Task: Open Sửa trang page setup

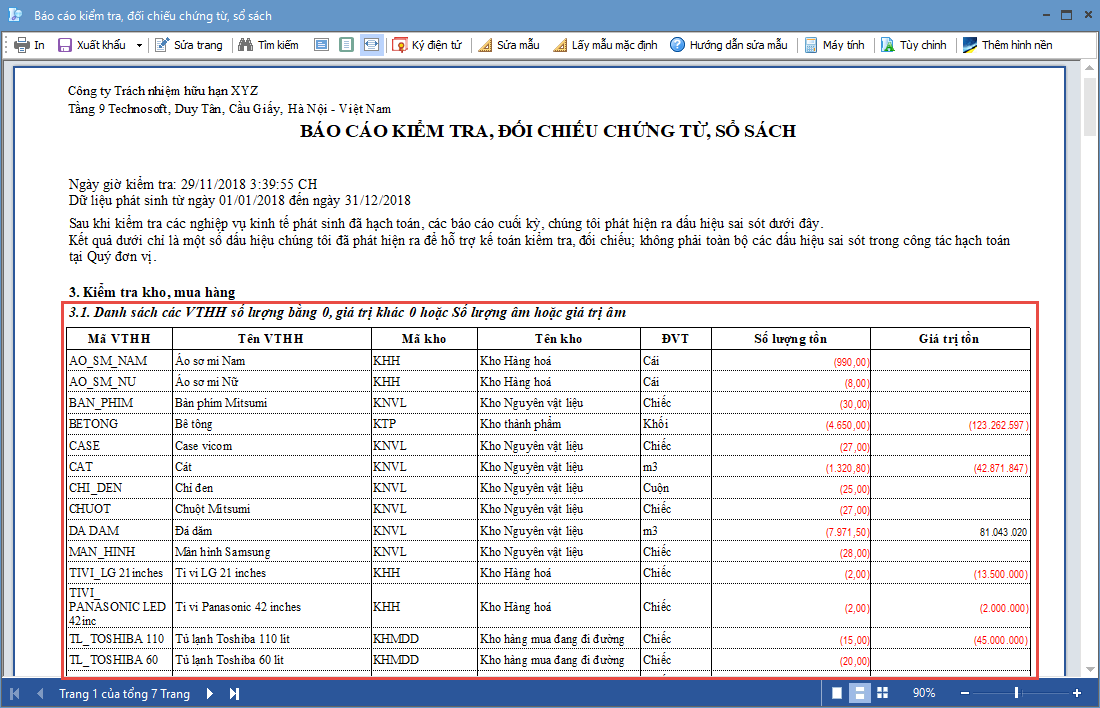Action: [189, 45]
